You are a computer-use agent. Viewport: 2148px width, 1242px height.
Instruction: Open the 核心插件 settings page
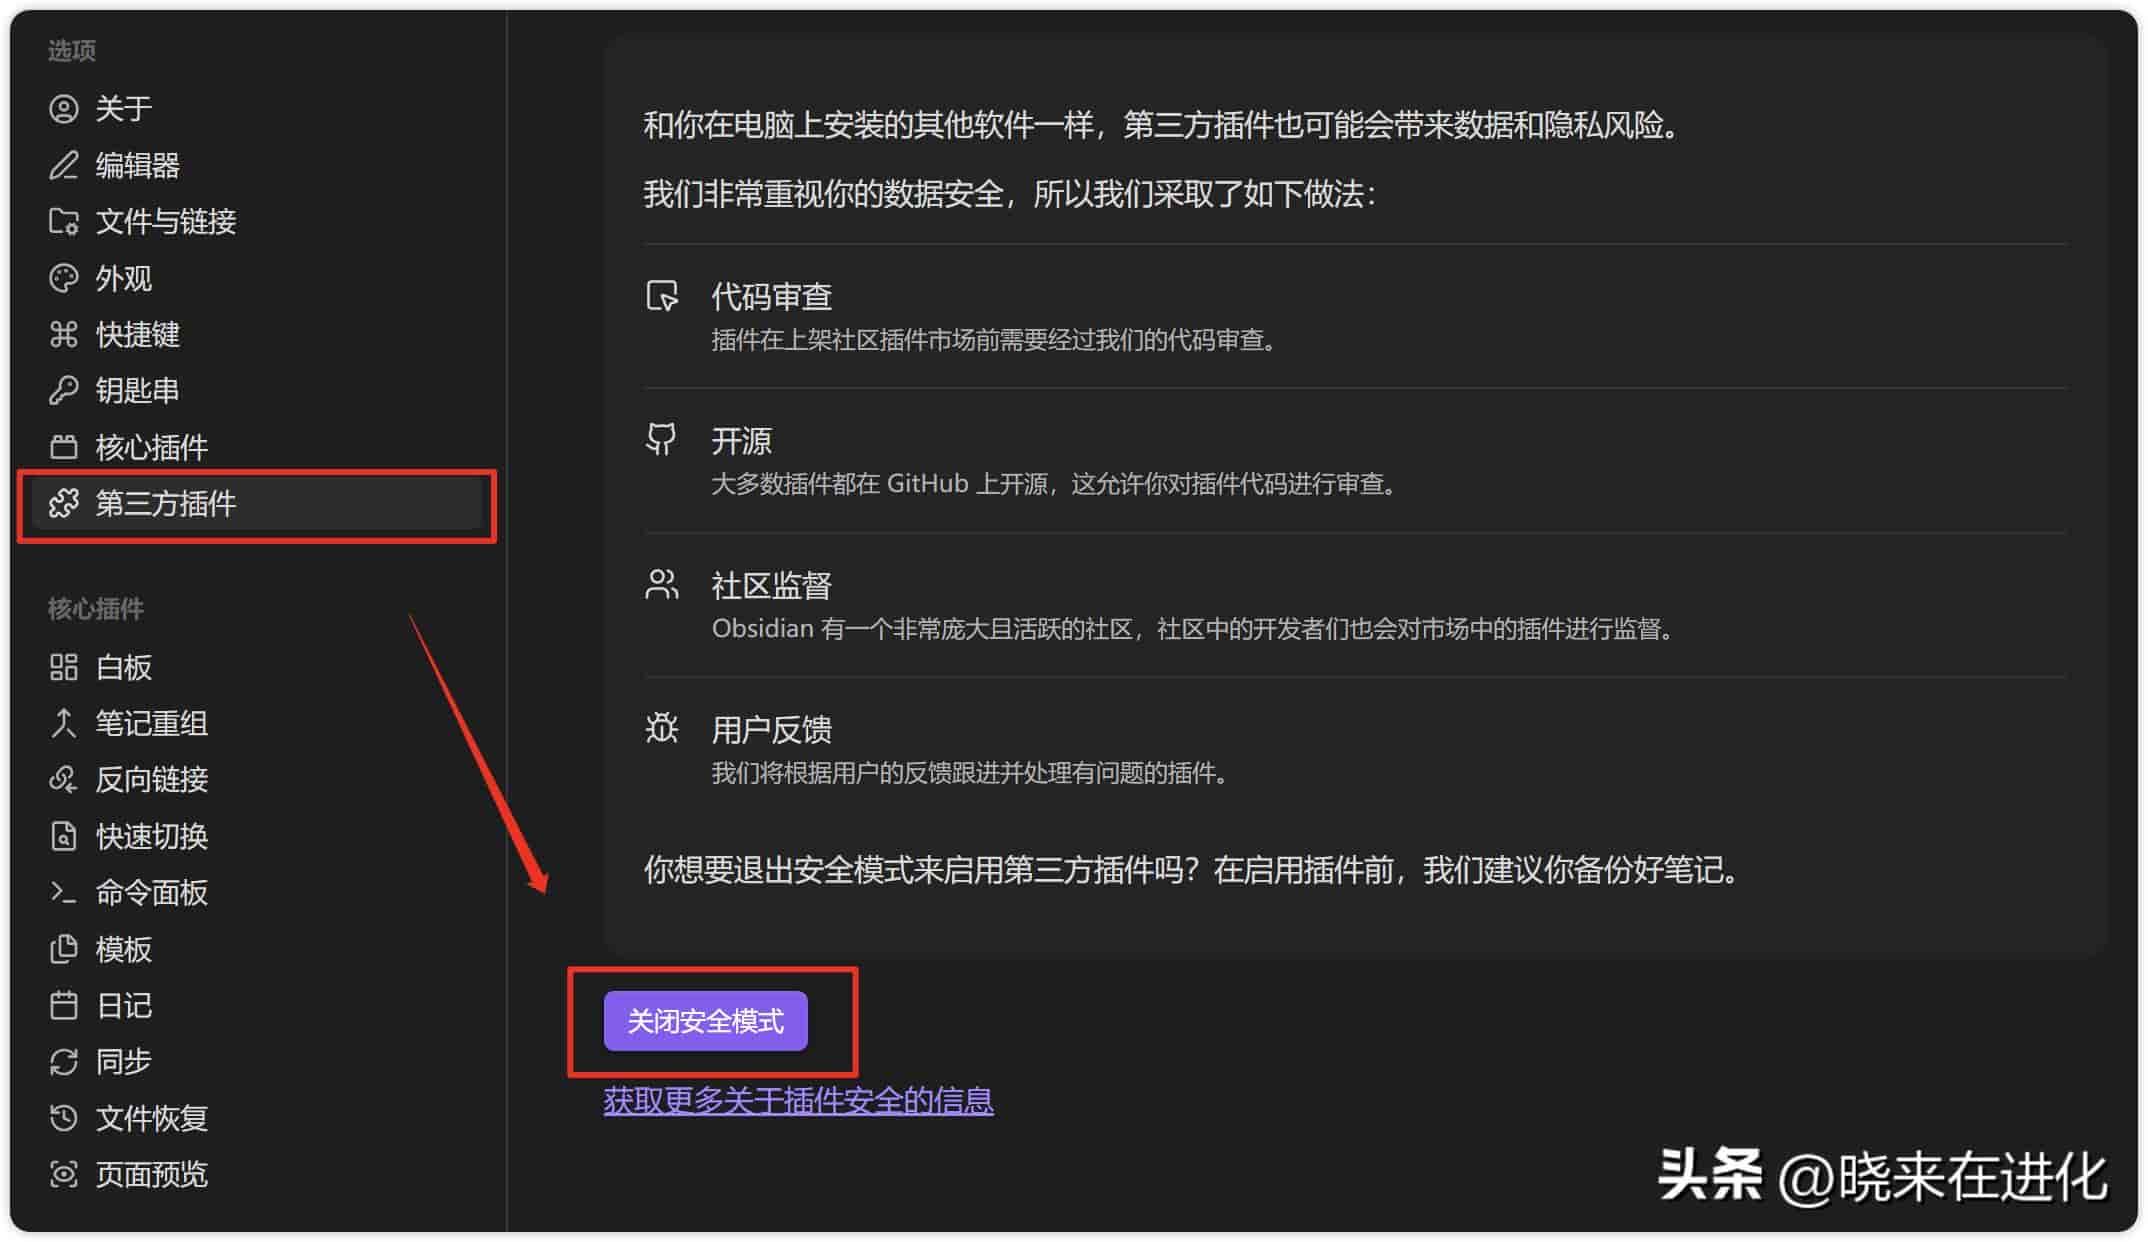(258, 446)
